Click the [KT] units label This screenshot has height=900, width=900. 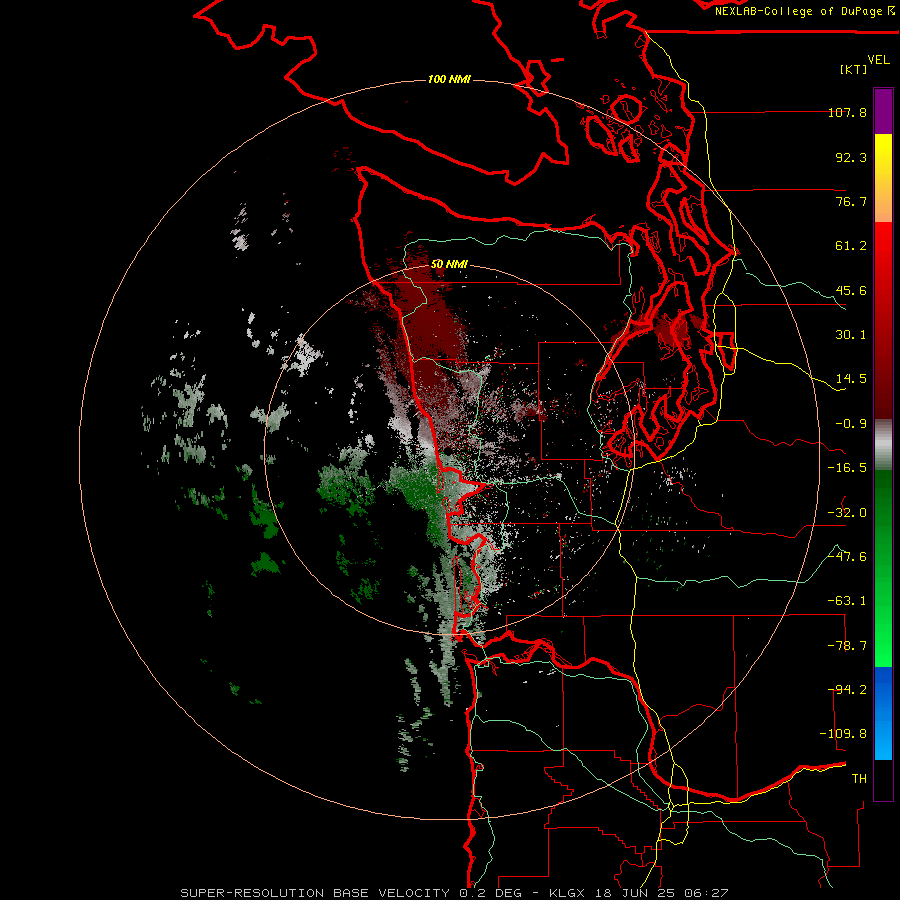(854, 69)
